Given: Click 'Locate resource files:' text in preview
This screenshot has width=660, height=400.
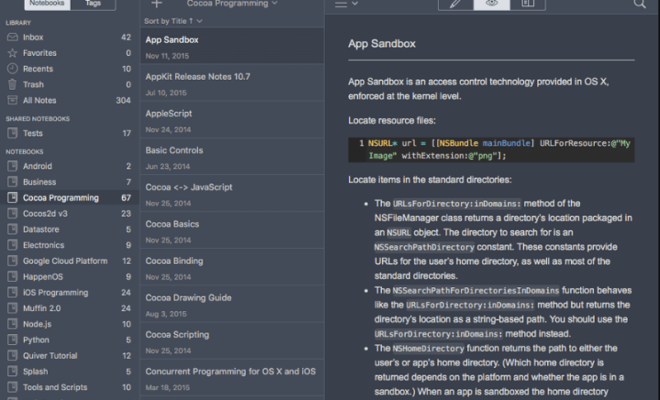Looking at the screenshot, I should [392, 120].
